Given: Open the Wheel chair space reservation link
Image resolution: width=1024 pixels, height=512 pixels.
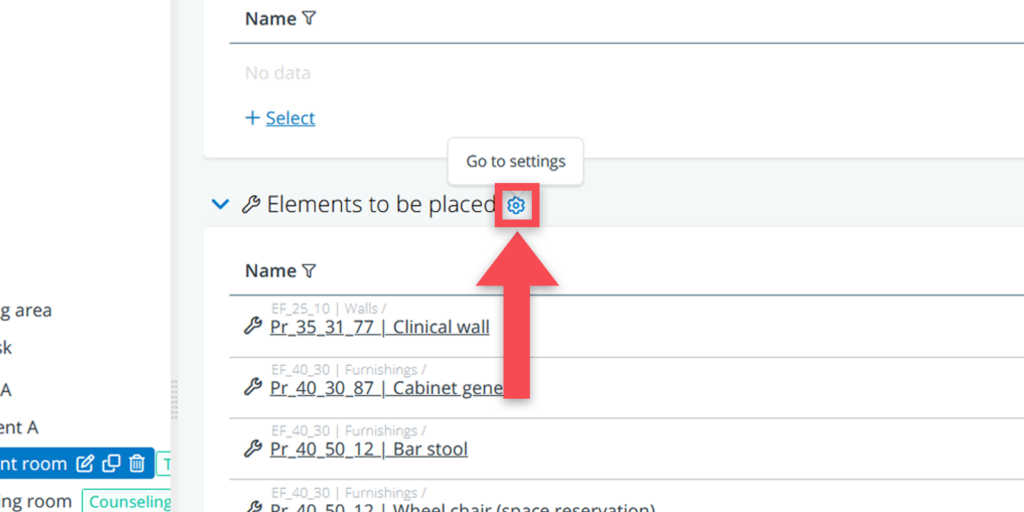Looking at the screenshot, I should (x=462, y=507).
